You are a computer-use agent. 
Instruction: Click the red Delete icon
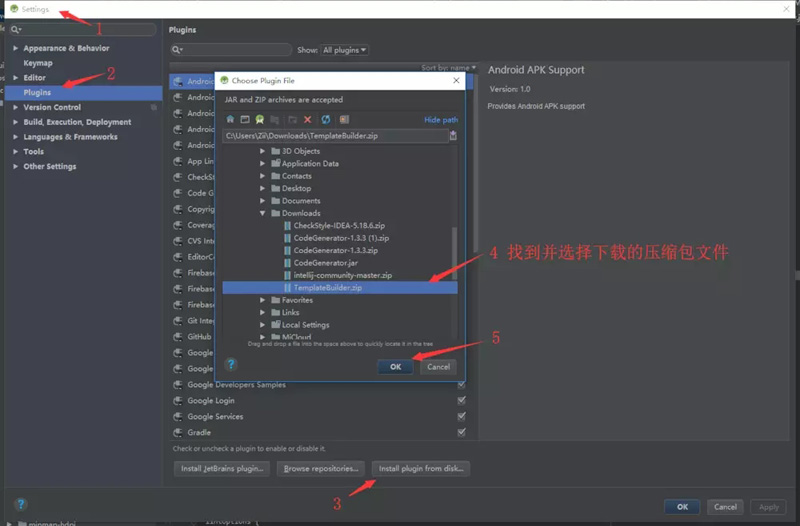[308, 119]
